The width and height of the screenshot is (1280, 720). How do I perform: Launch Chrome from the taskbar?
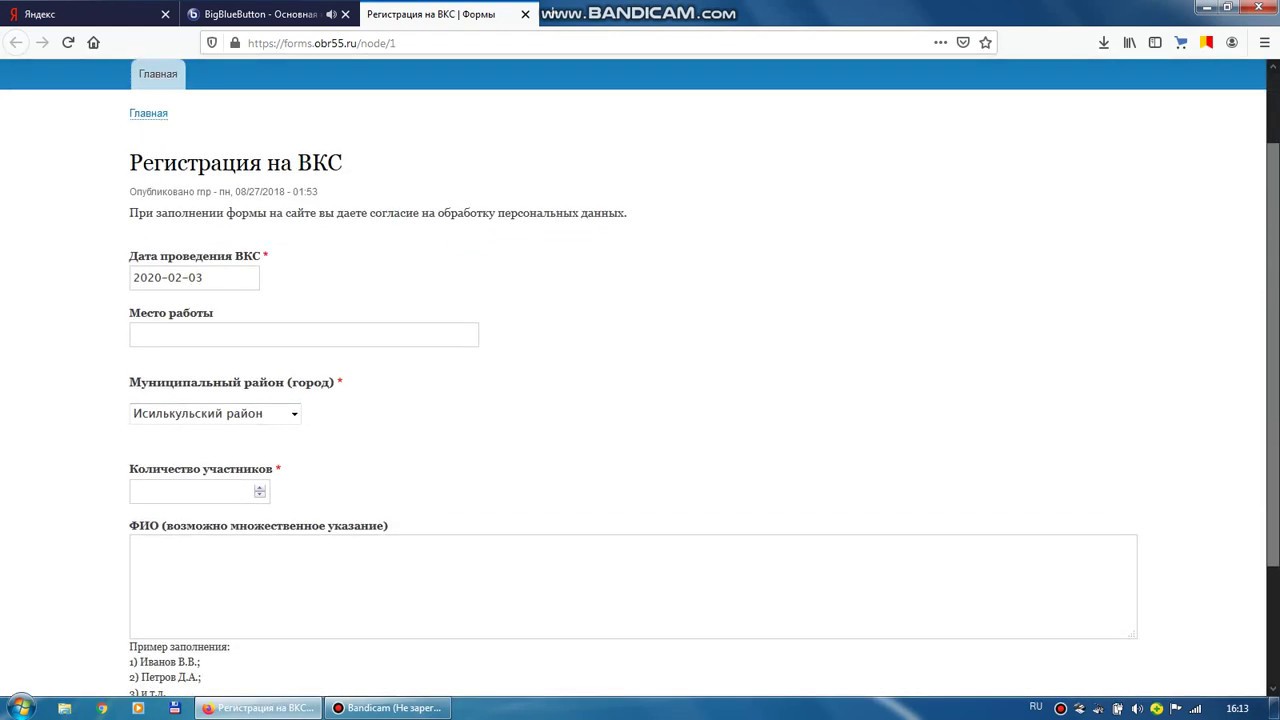[x=102, y=708]
